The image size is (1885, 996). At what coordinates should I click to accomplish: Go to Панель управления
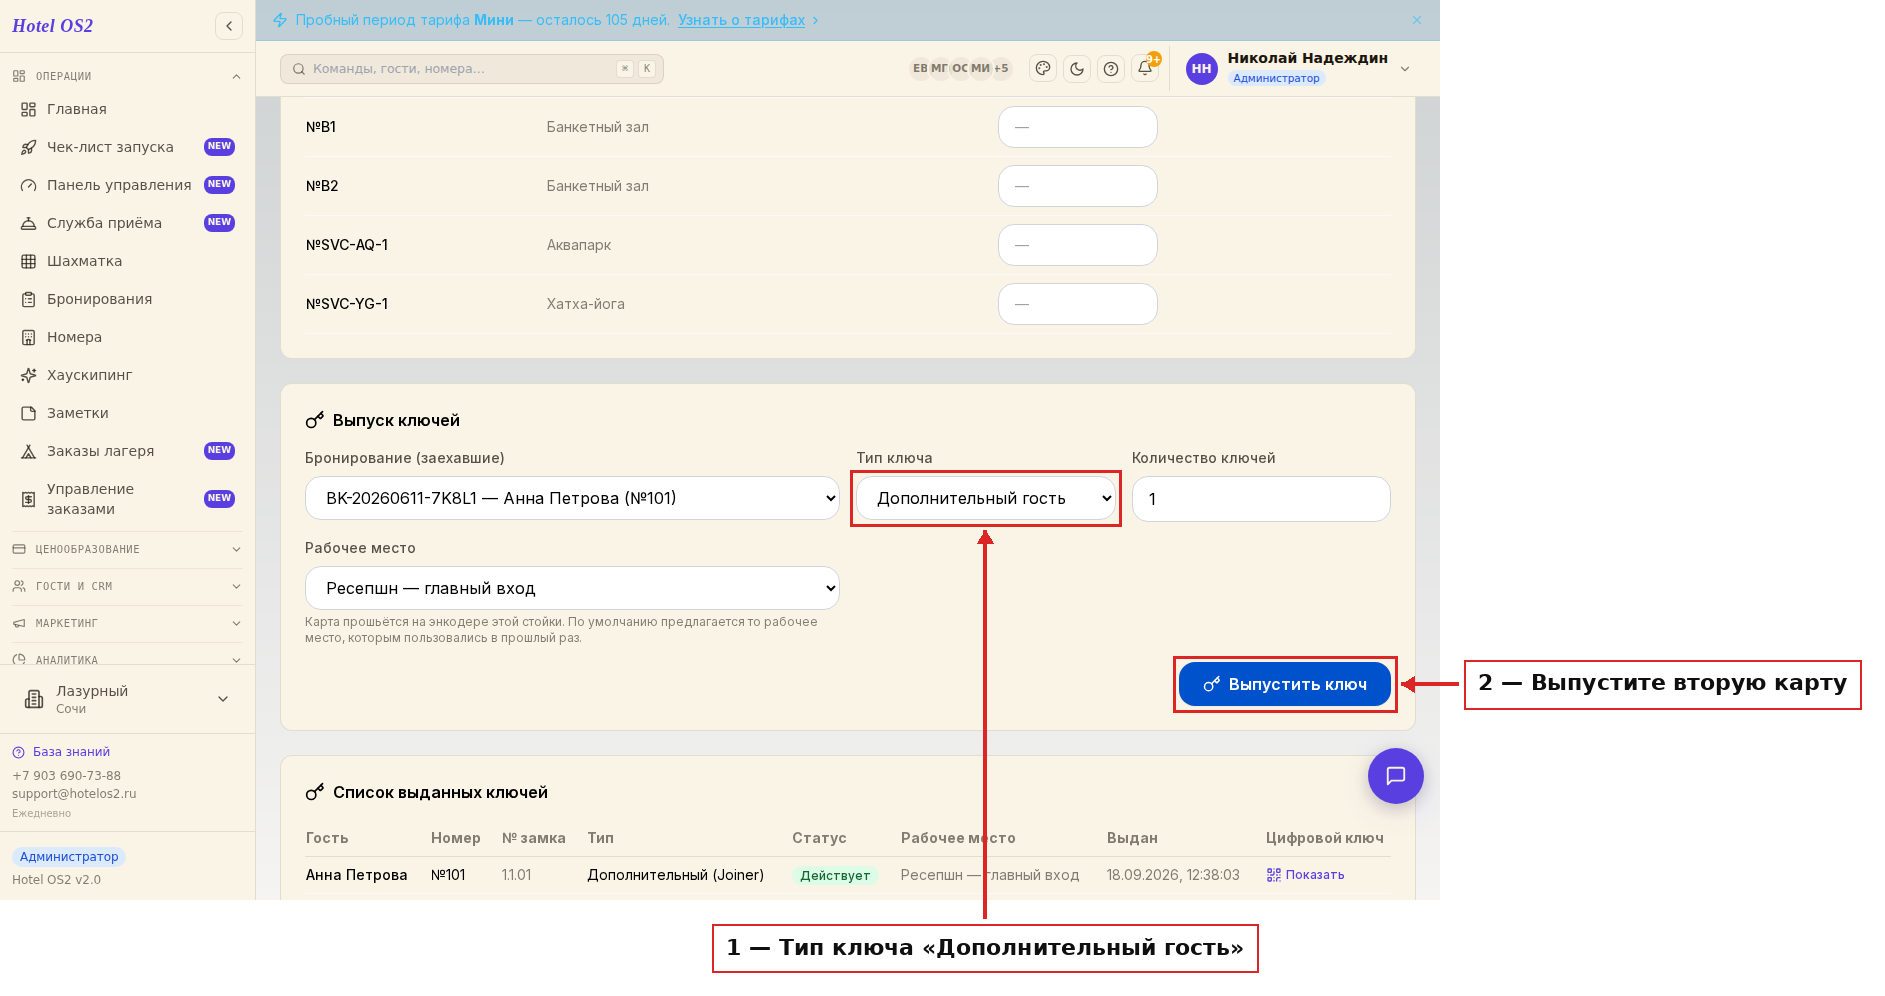tap(127, 185)
